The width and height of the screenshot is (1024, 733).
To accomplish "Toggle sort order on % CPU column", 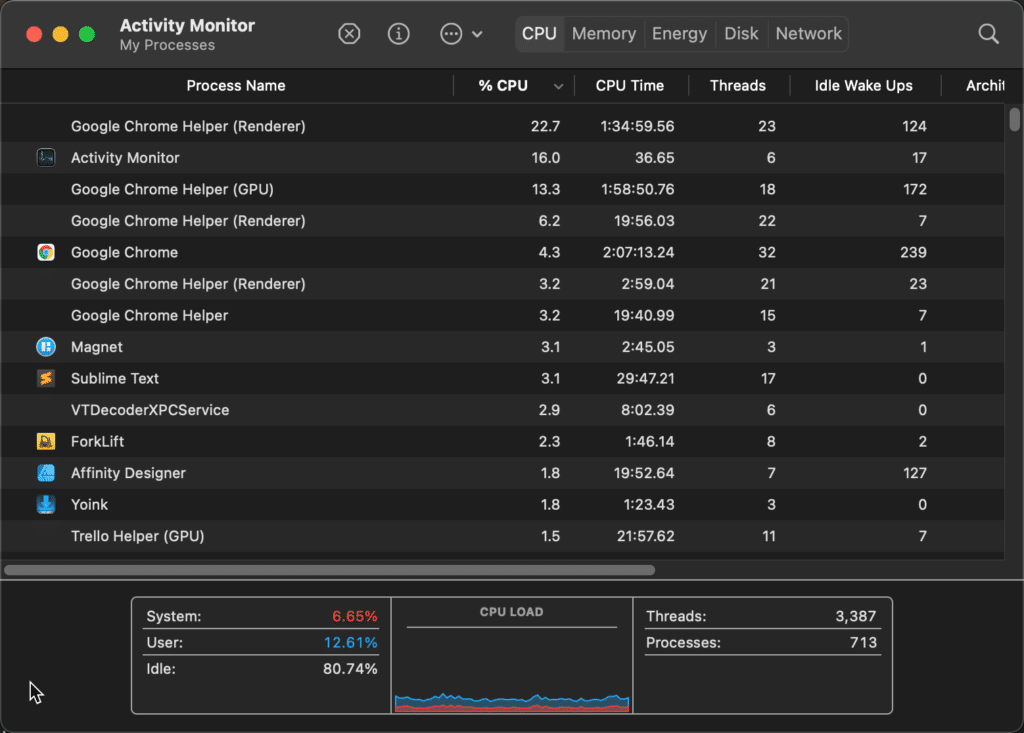I will tap(514, 86).
